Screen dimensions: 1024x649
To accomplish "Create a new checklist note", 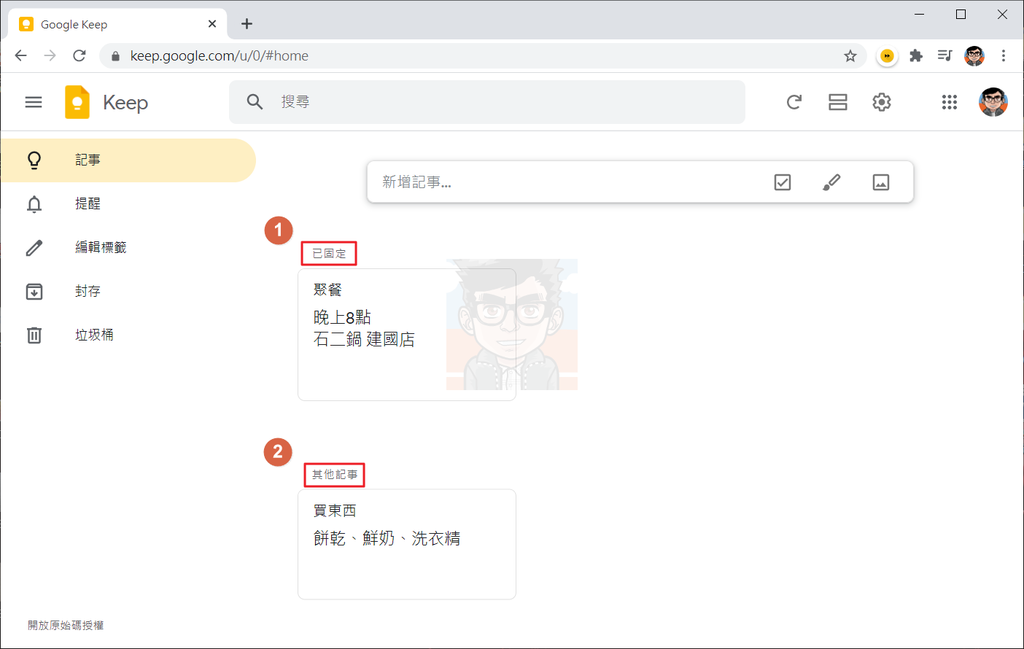I will [782, 182].
